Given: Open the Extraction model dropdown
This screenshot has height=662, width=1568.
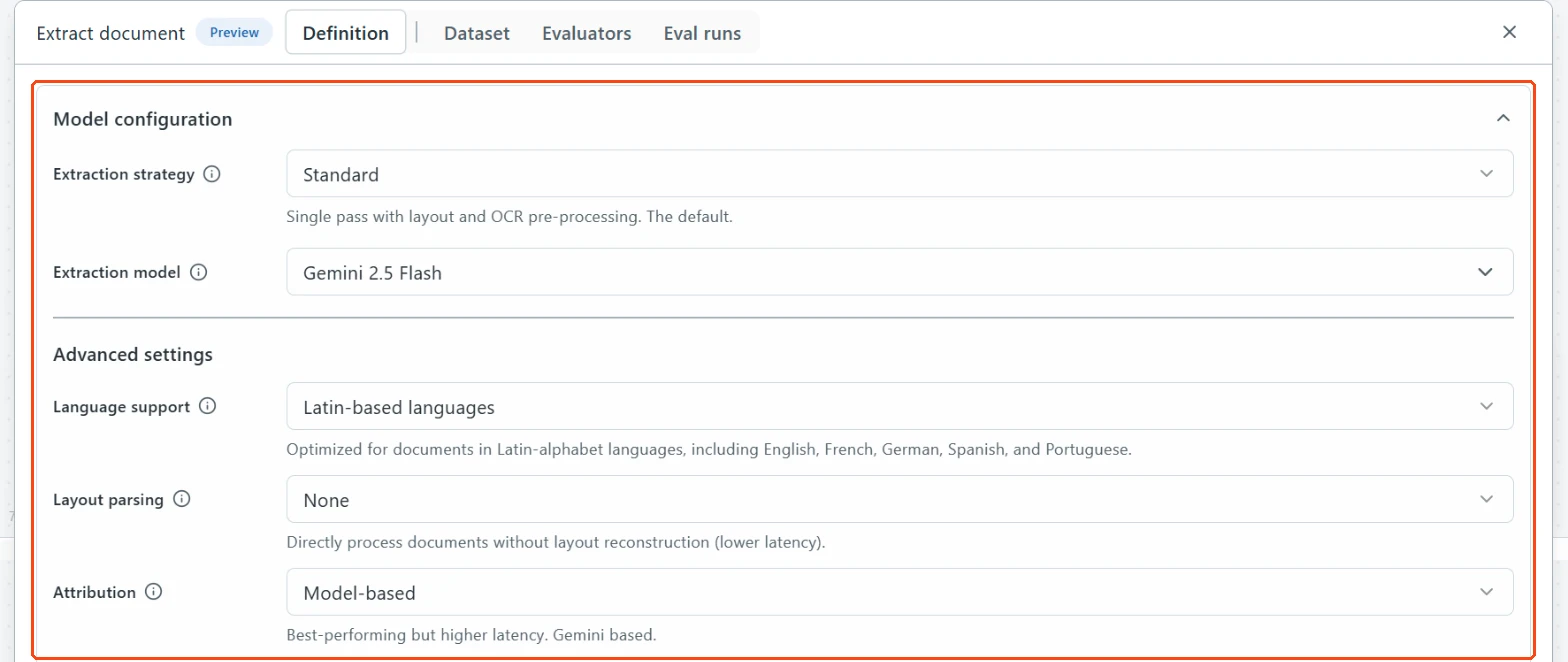Looking at the screenshot, I should 899,272.
